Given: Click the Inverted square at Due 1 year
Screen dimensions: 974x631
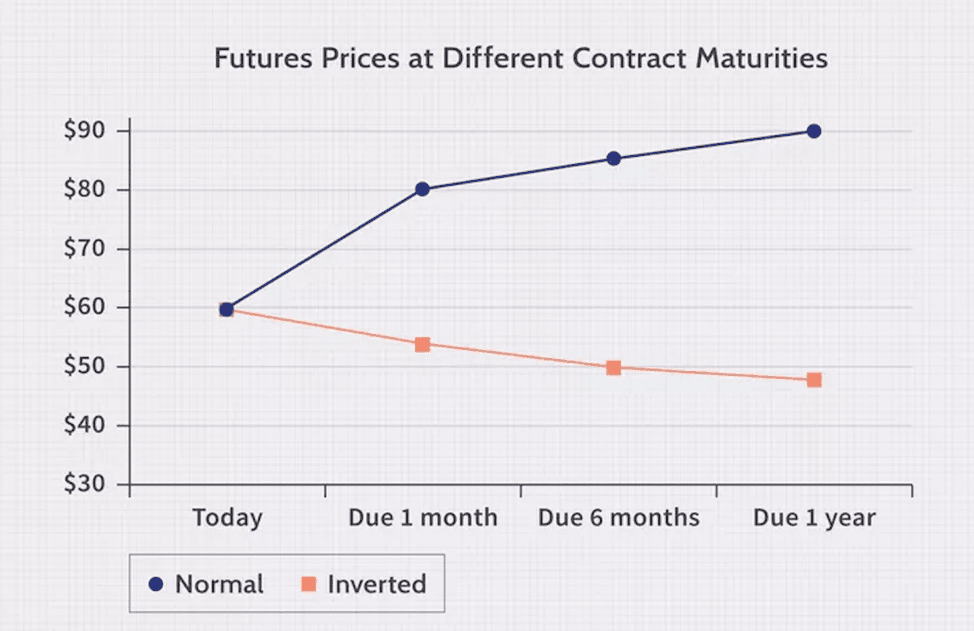Looking at the screenshot, I should pos(814,380).
